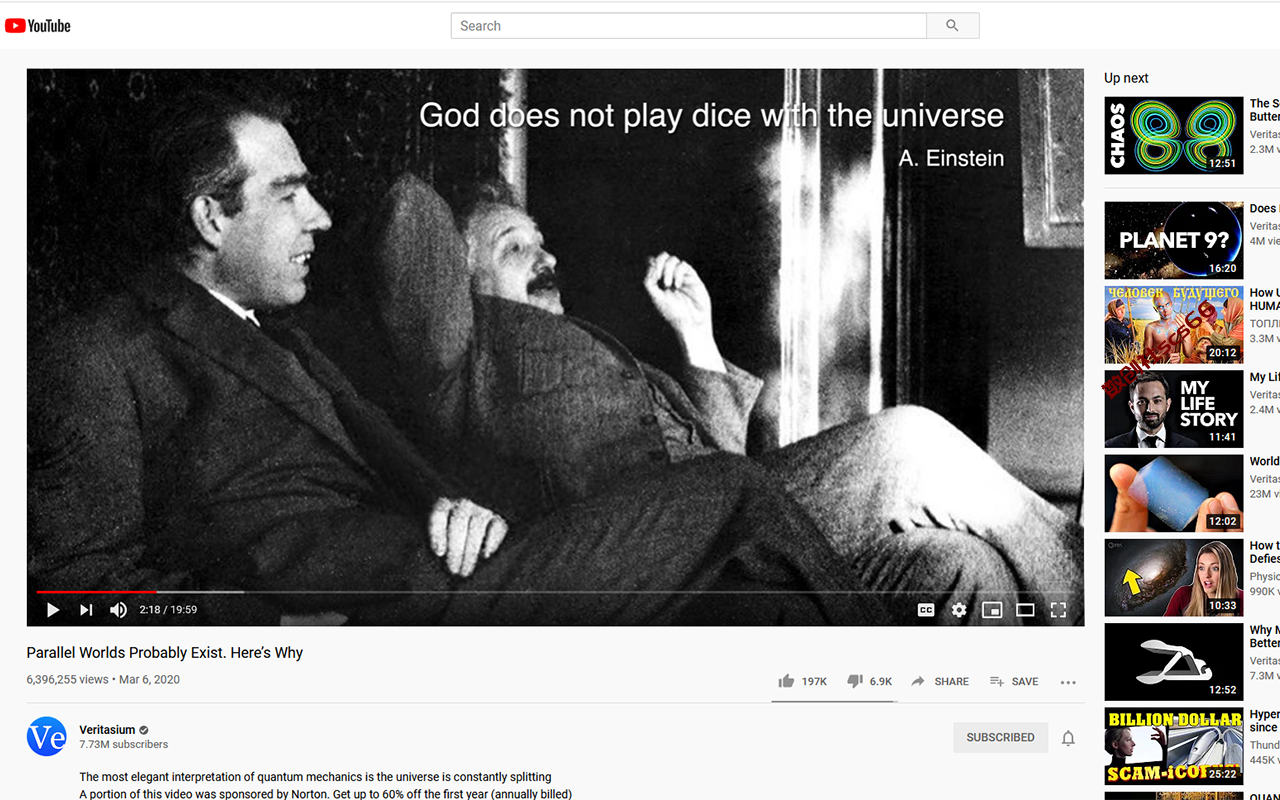Image resolution: width=1280 pixels, height=800 pixels.
Task: Mute the video volume
Action: point(118,610)
